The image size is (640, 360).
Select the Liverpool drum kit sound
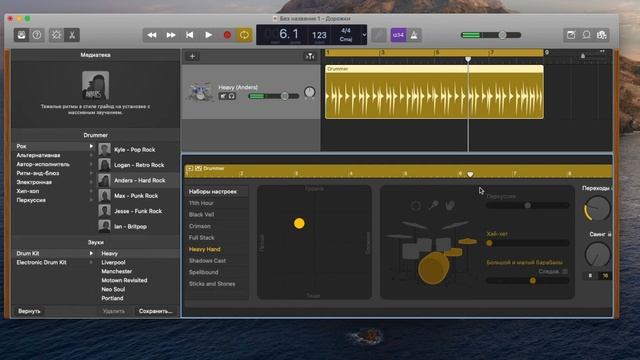(x=113, y=262)
